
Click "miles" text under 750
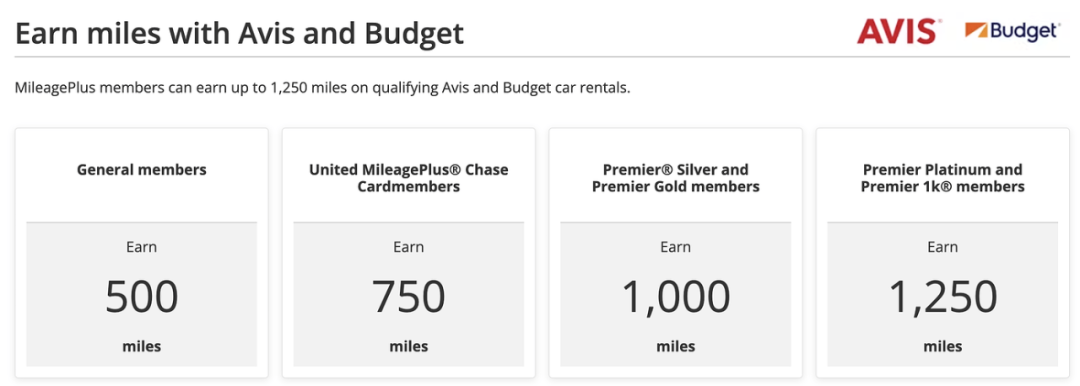pyautogui.click(x=408, y=346)
